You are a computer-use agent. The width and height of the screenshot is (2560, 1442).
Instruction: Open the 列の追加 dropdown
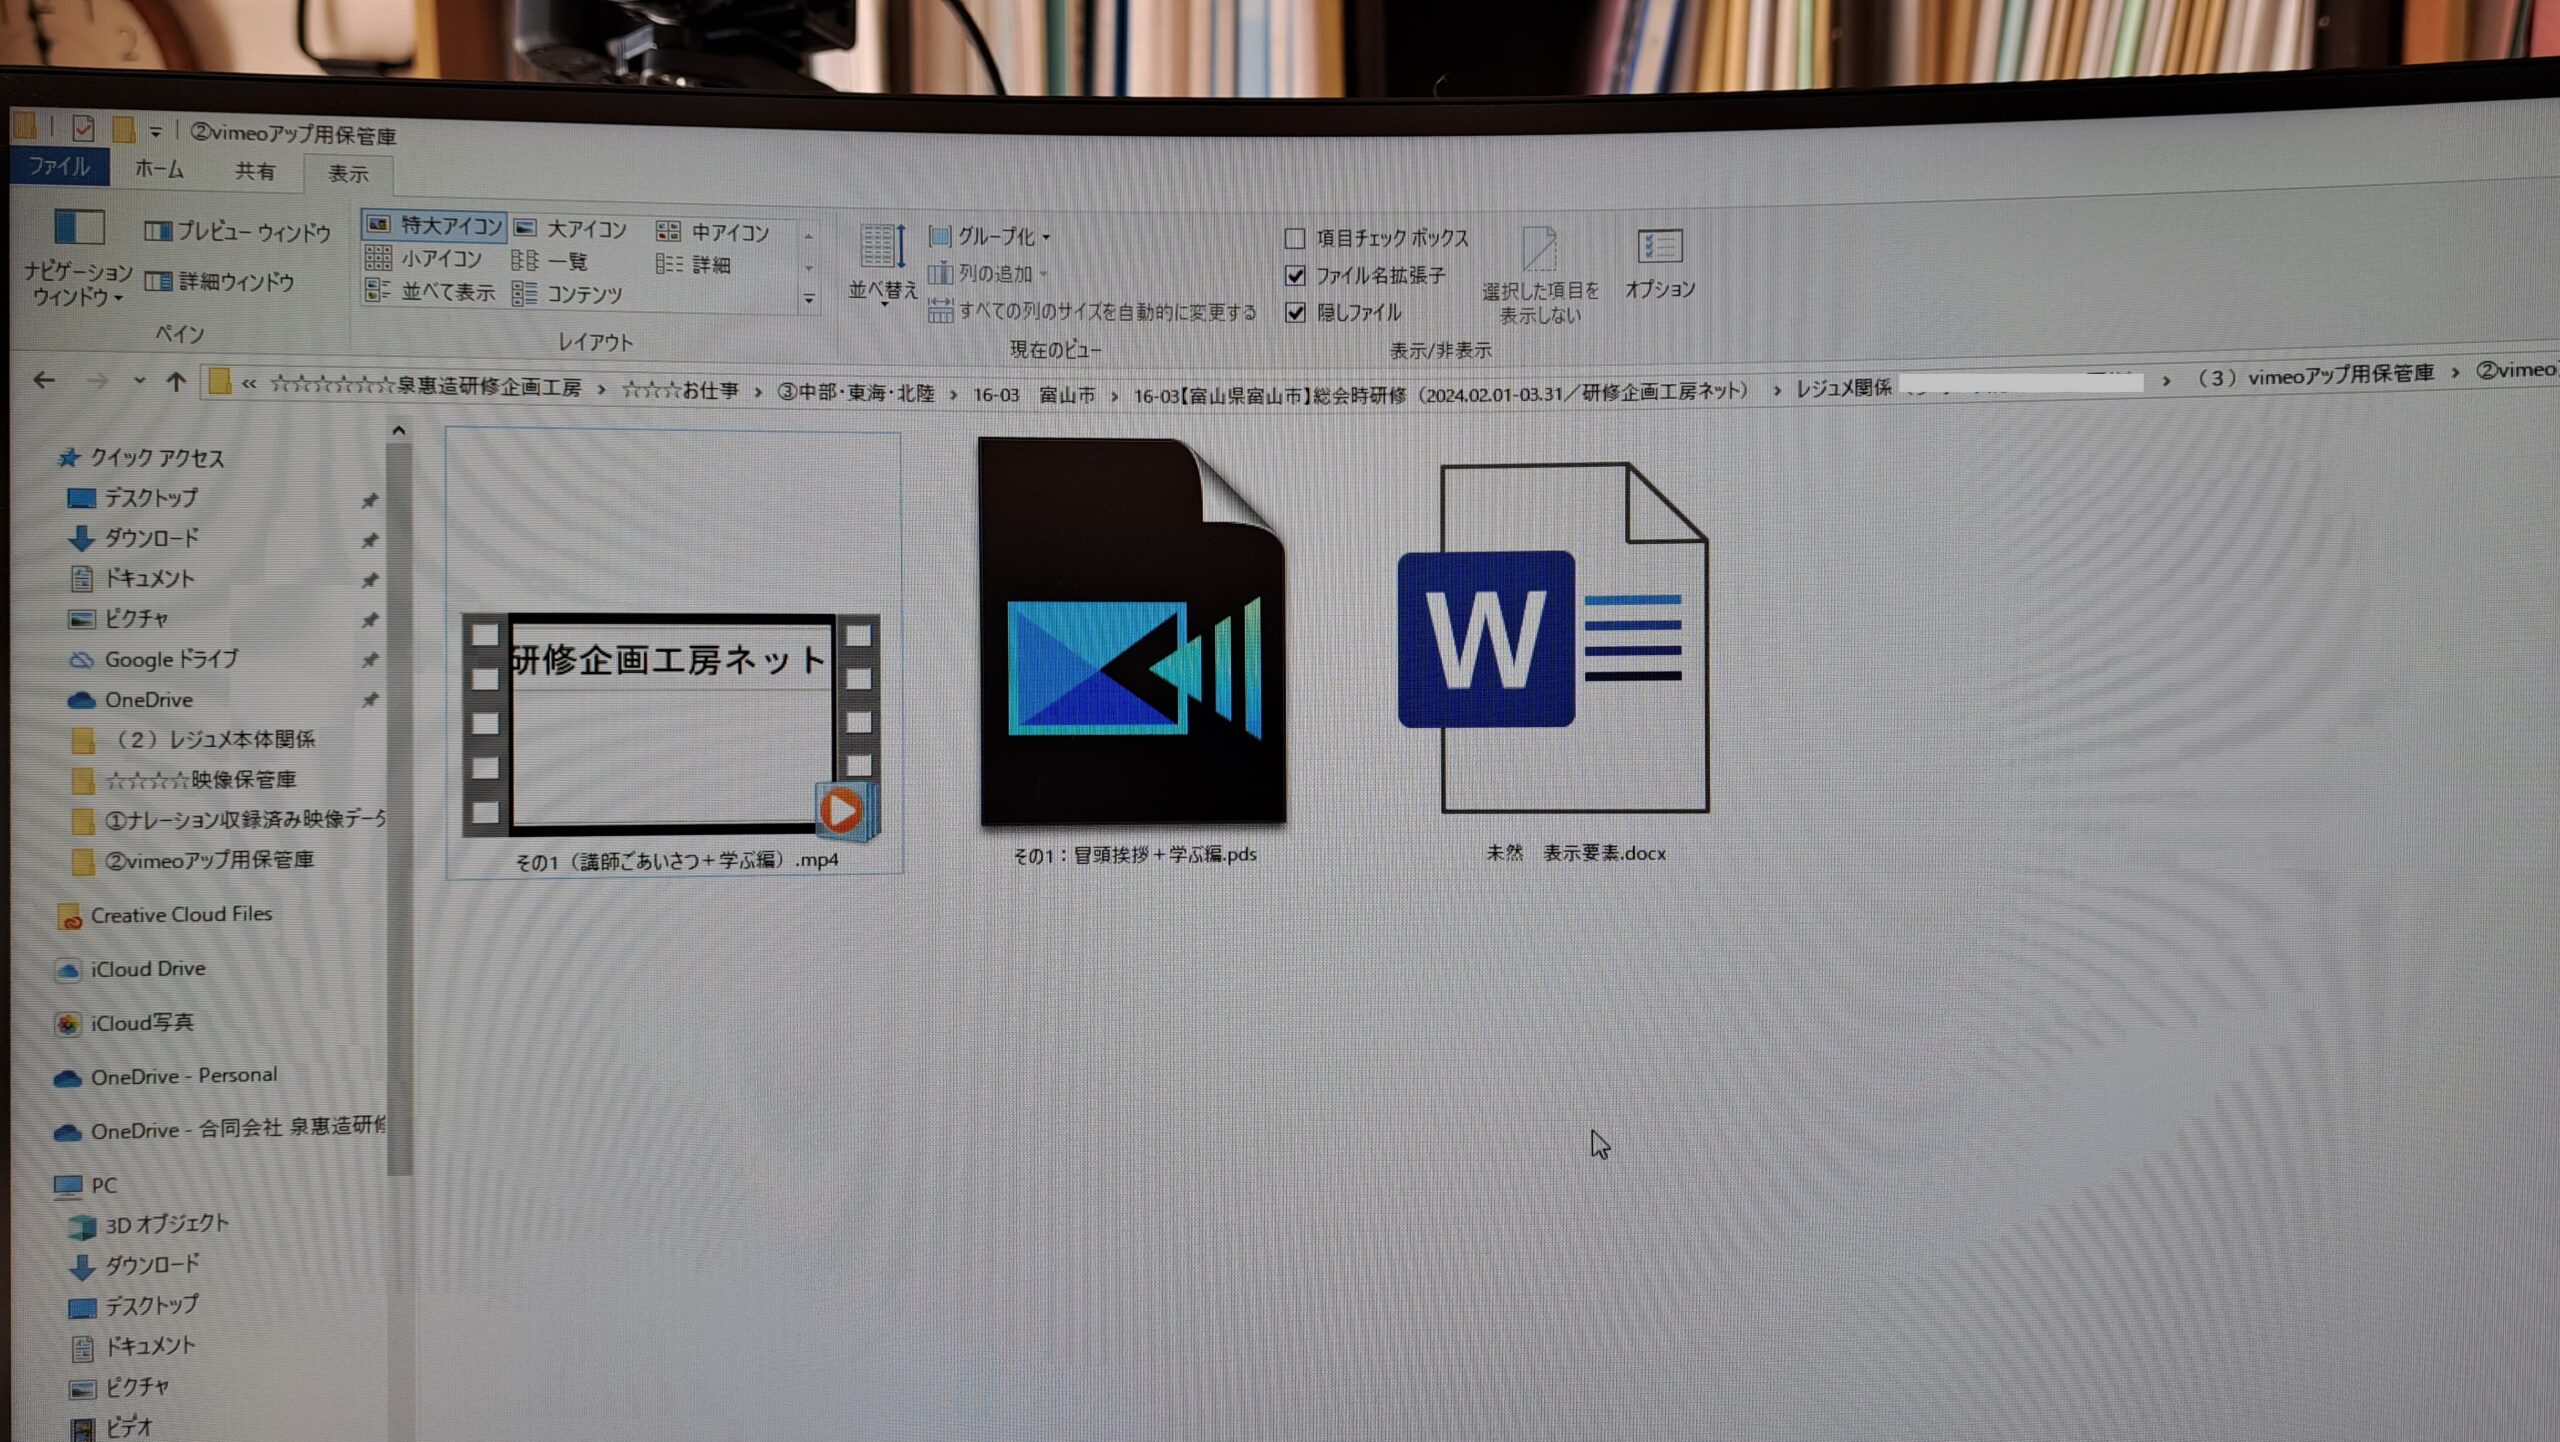point(988,273)
